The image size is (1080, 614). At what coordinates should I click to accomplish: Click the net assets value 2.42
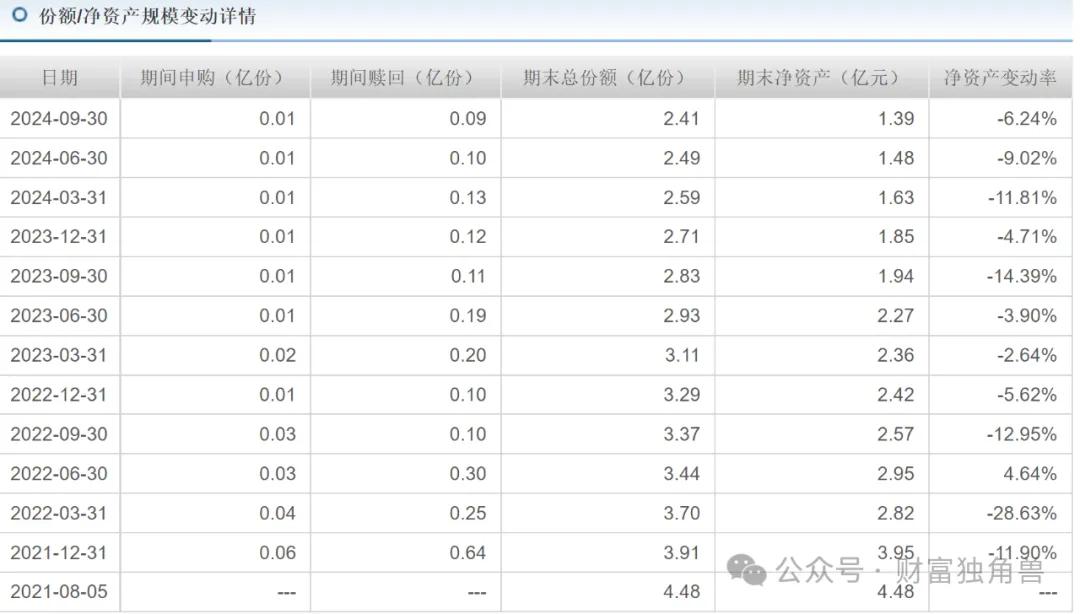coord(896,395)
